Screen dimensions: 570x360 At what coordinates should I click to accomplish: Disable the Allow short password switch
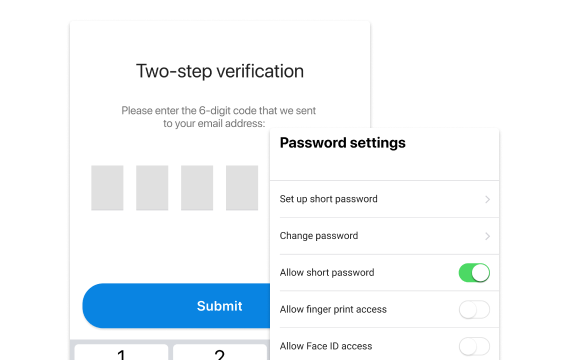[x=474, y=273]
